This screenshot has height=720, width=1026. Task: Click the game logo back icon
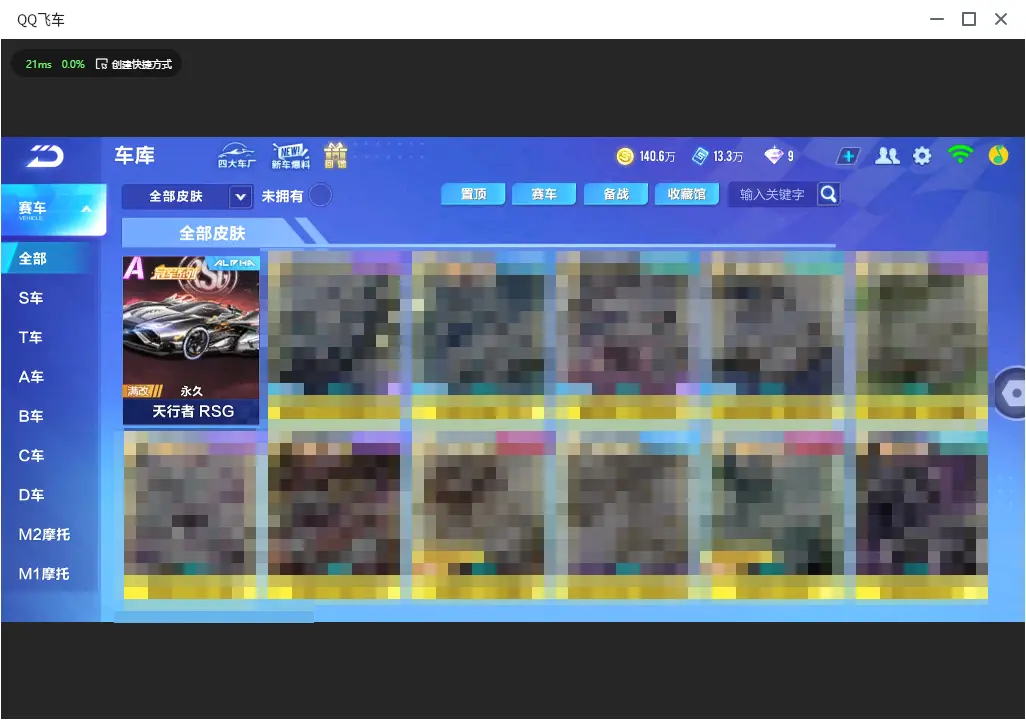point(45,156)
